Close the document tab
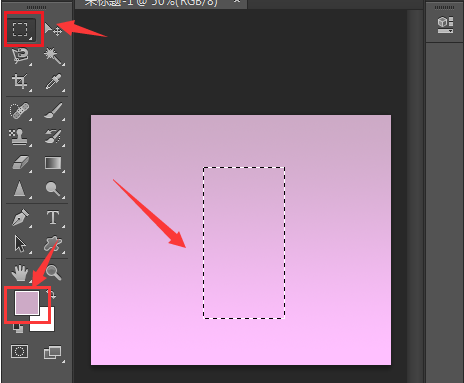Screen dimensions: 464x383 [x=236, y=2]
